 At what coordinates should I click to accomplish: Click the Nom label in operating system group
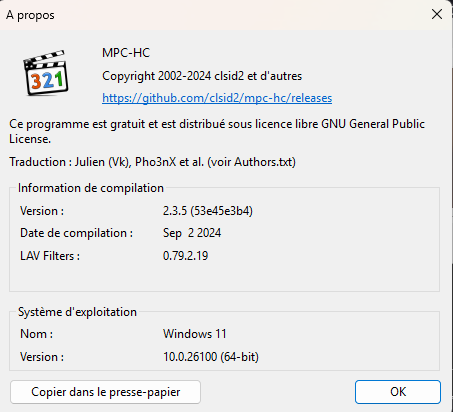click(x=36, y=334)
